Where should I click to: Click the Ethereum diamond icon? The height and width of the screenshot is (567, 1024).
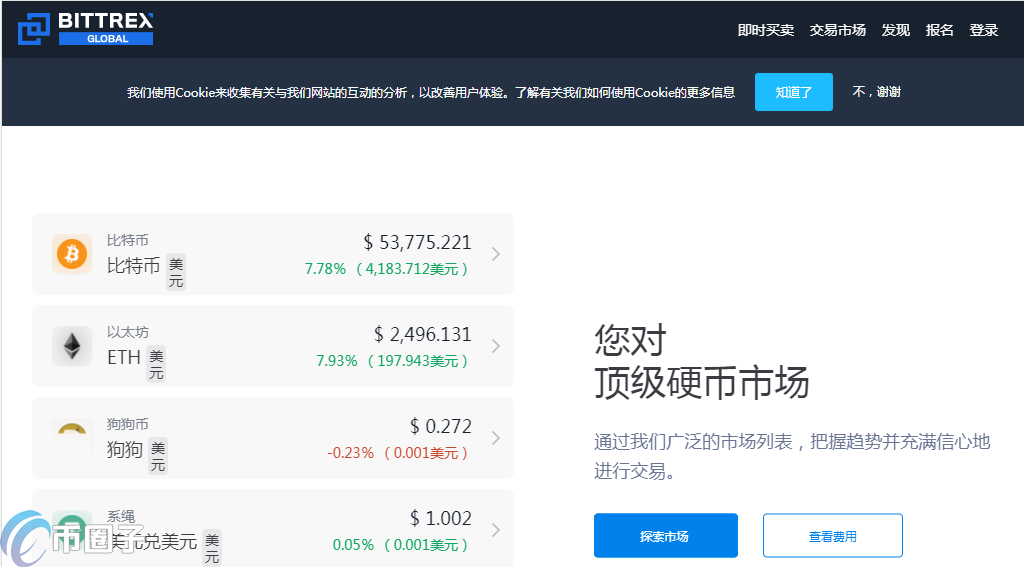coord(72,346)
